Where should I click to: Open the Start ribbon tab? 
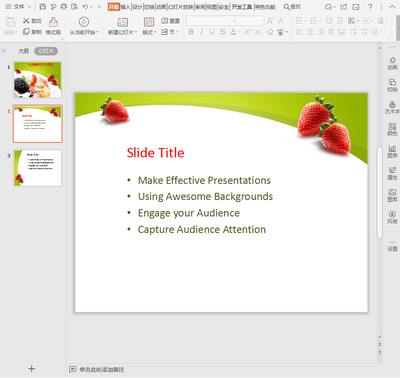tap(113, 7)
